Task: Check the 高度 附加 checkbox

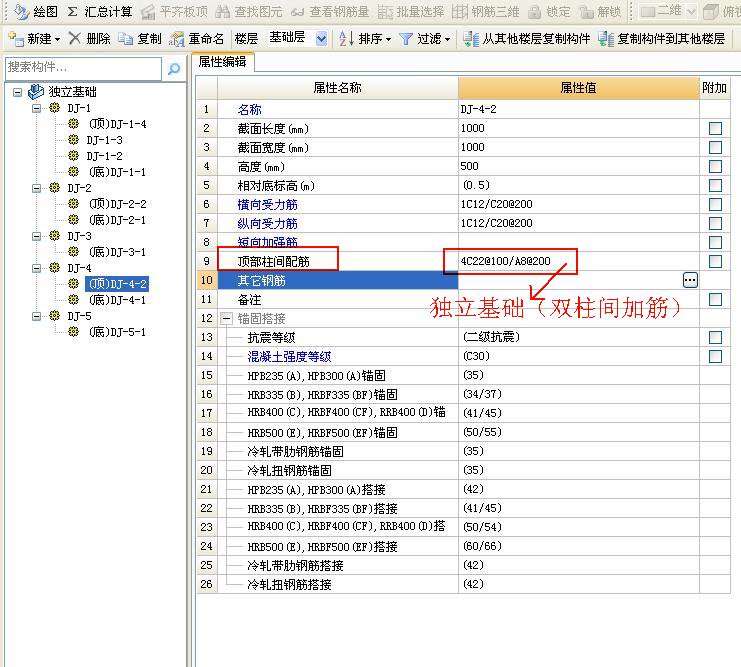Action: (x=715, y=166)
